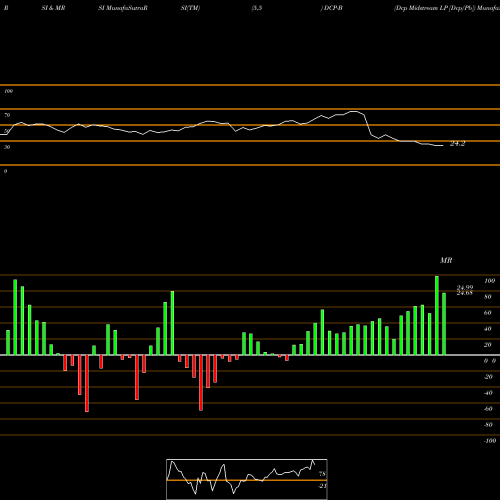Click the 'SI & MR' header label
Screen dimensions: 500x500
click(x=53, y=8)
